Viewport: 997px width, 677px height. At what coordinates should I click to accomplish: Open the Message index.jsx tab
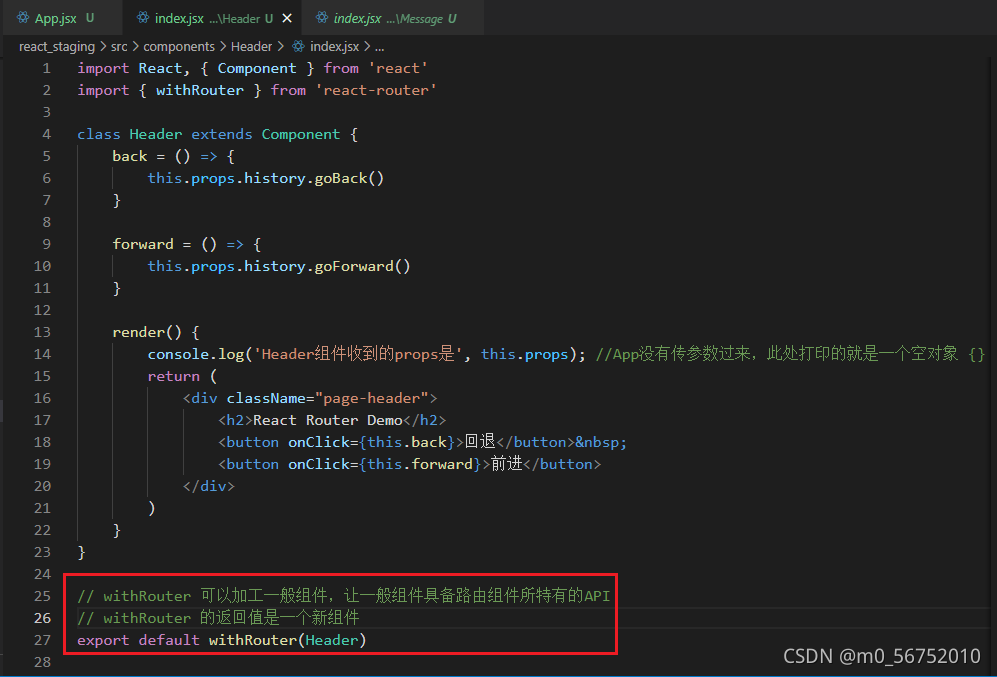click(393, 18)
